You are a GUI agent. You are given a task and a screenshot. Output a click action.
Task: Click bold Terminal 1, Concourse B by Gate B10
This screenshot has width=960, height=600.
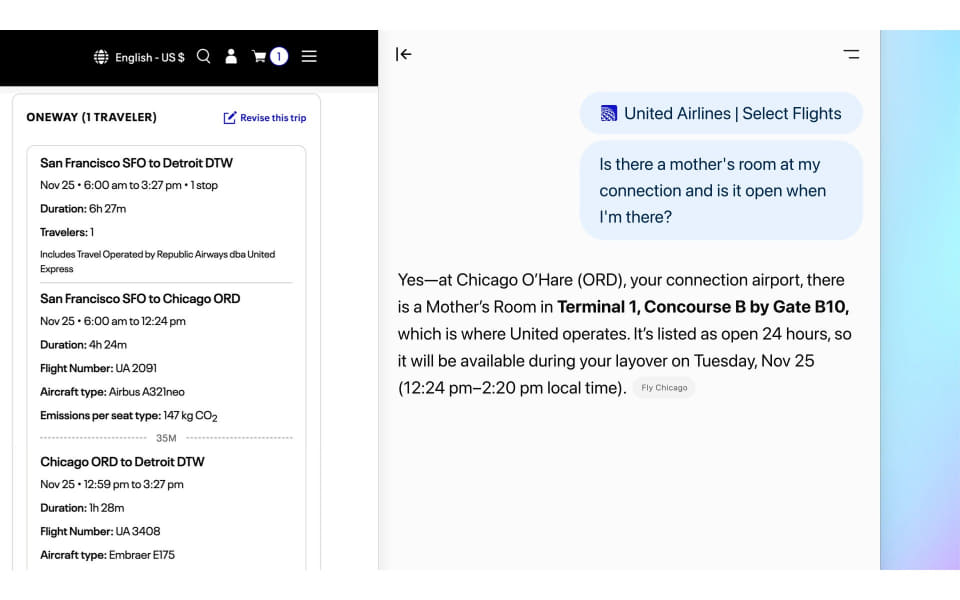pyautogui.click(x=703, y=307)
